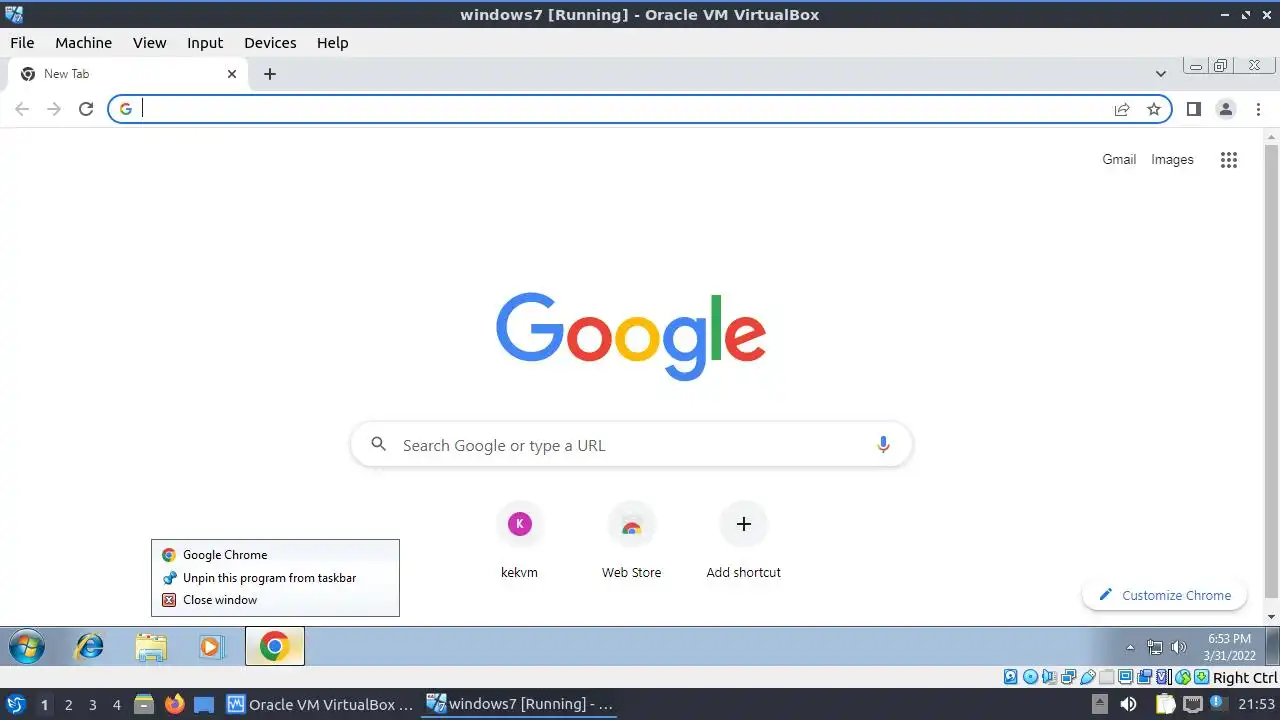Open the kekvm shortcut tile
This screenshot has width=1280, height=720.
click(519, 541)
